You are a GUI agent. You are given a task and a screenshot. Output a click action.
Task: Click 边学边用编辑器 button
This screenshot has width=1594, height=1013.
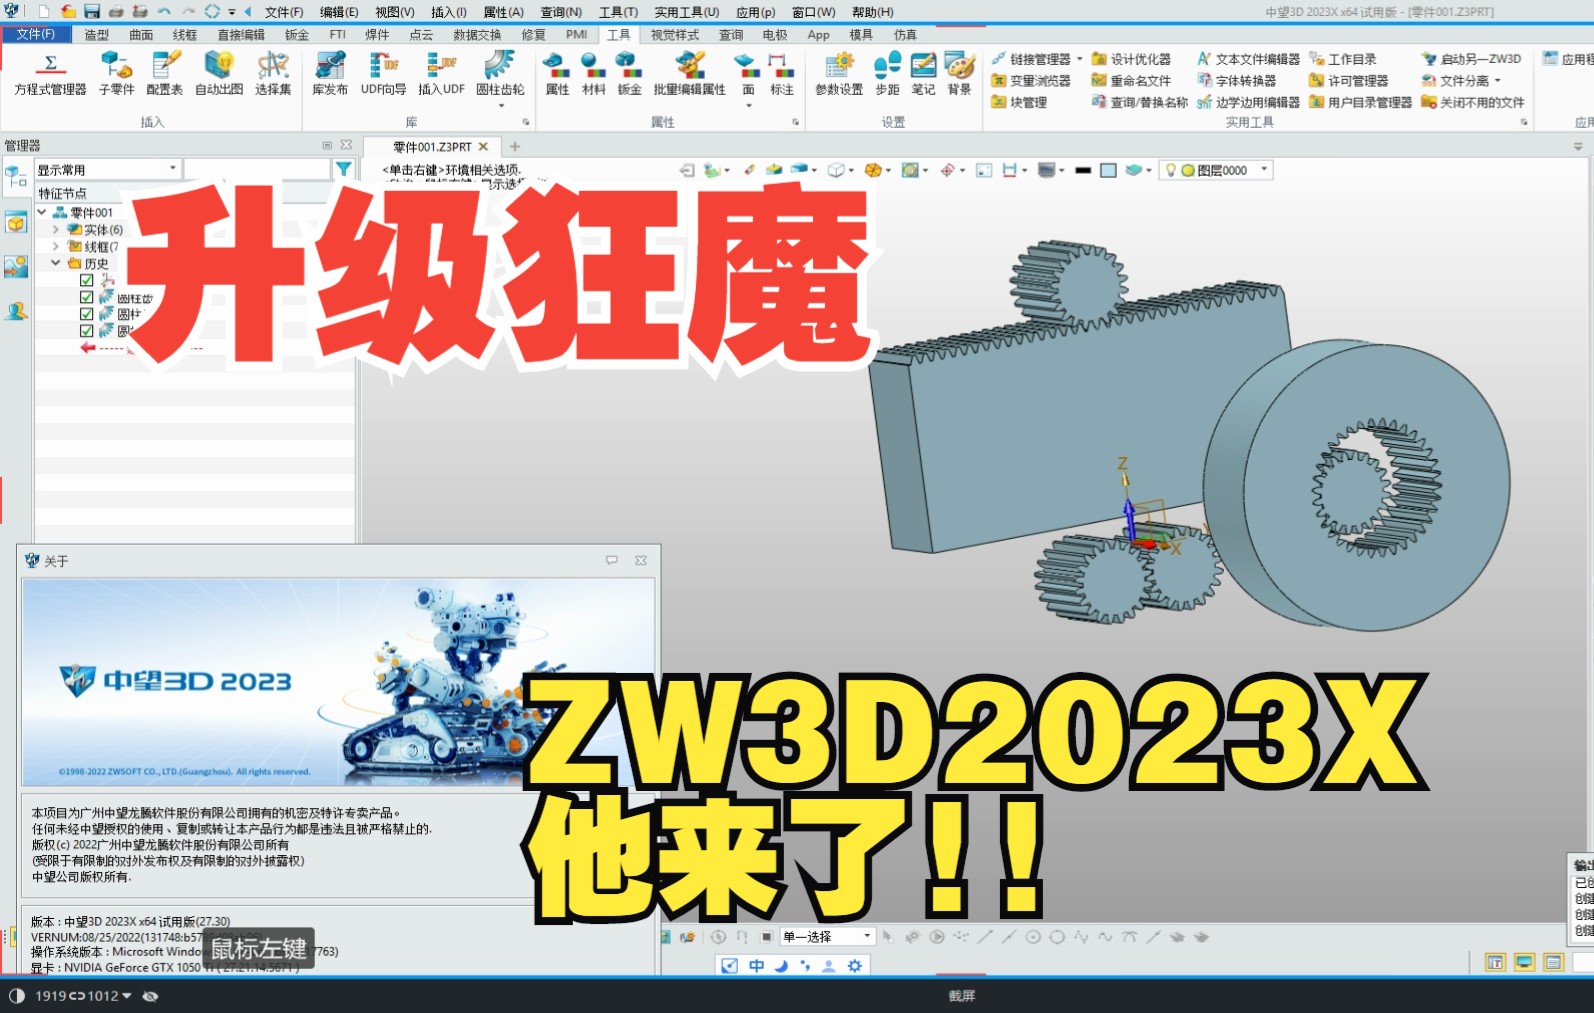(x=1248, y=102)
